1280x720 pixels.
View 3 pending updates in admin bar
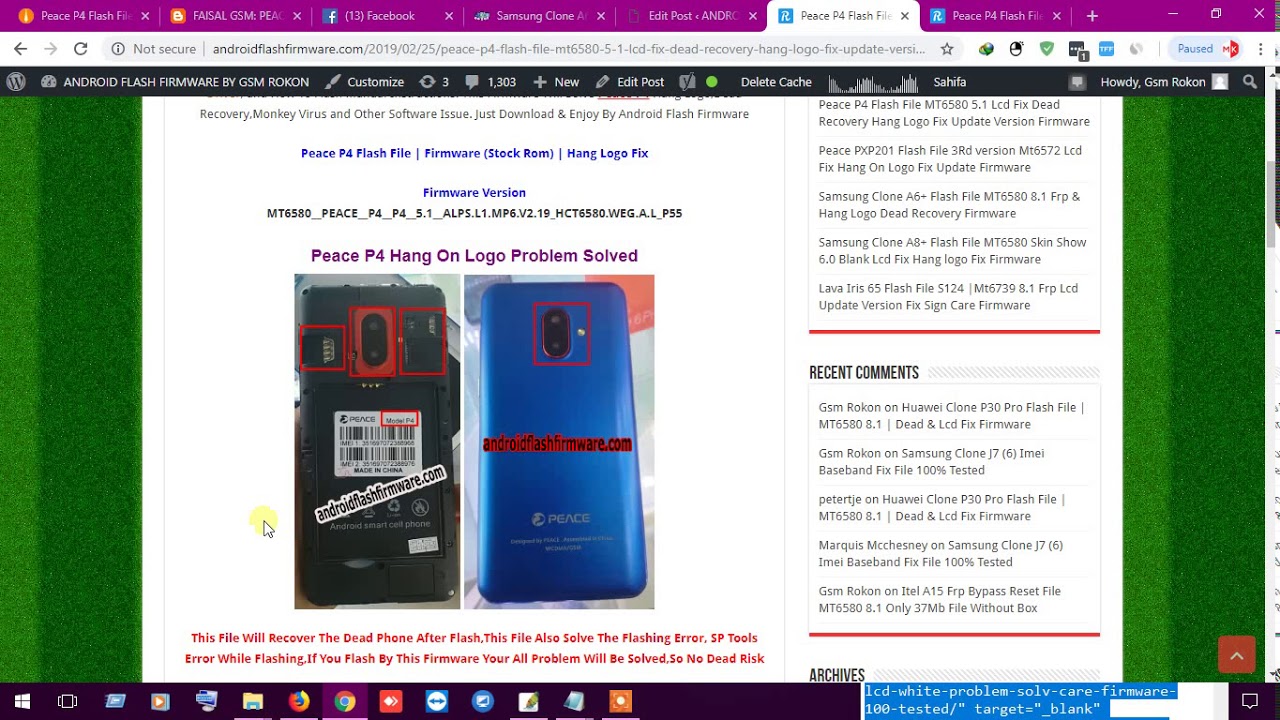434,82
